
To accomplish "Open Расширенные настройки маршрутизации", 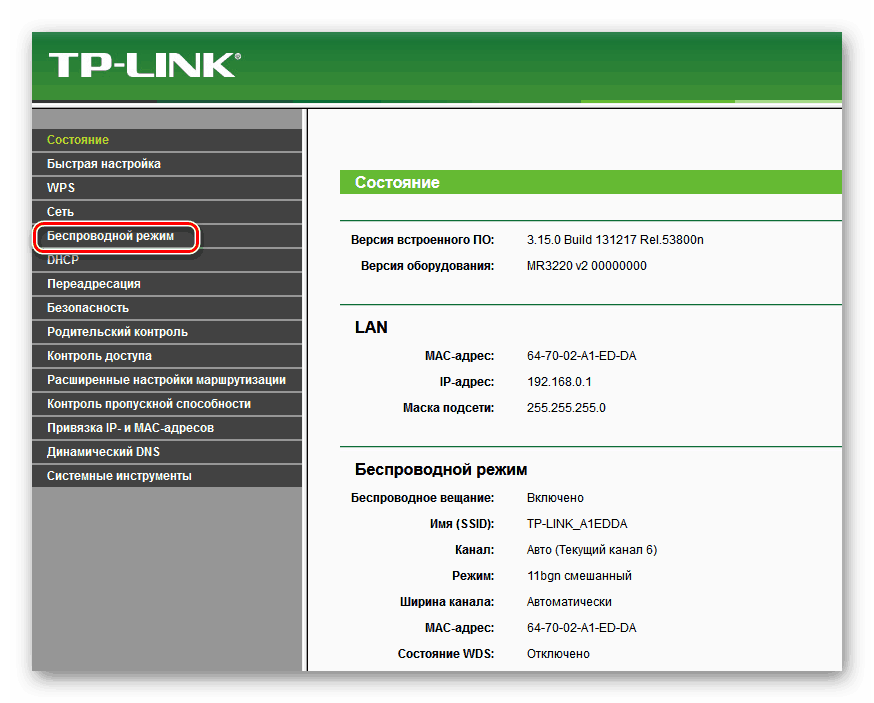I will click(166, 380).
